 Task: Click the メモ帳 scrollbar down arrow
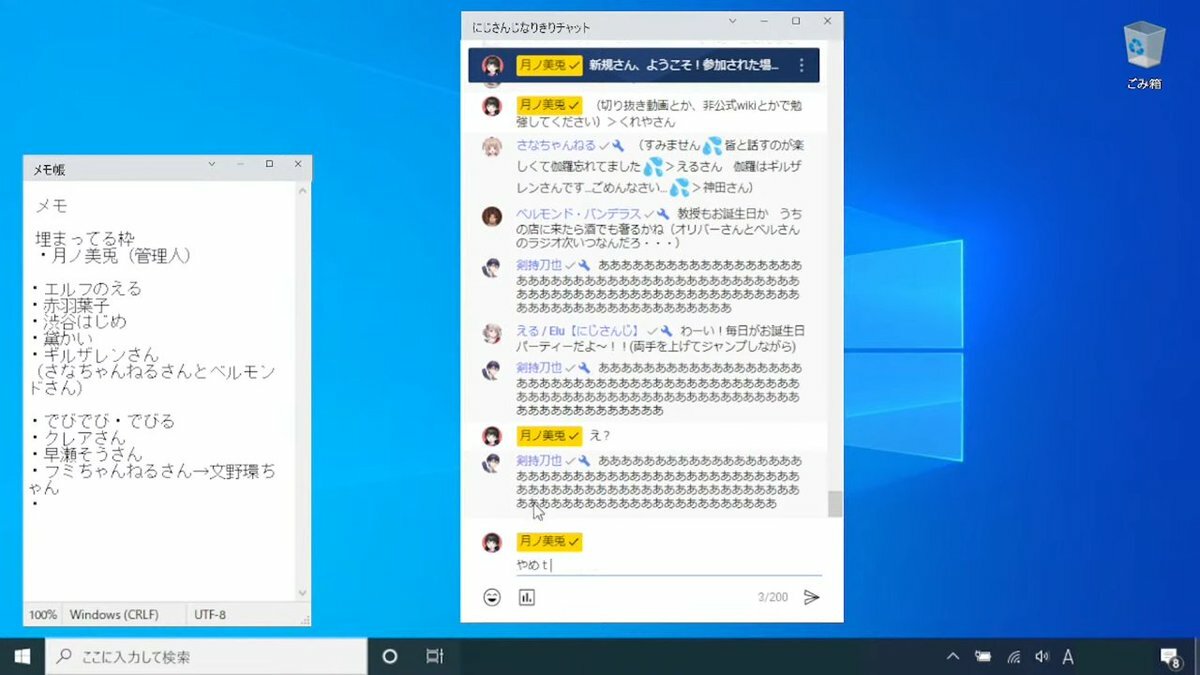click(x=303, y=594)
